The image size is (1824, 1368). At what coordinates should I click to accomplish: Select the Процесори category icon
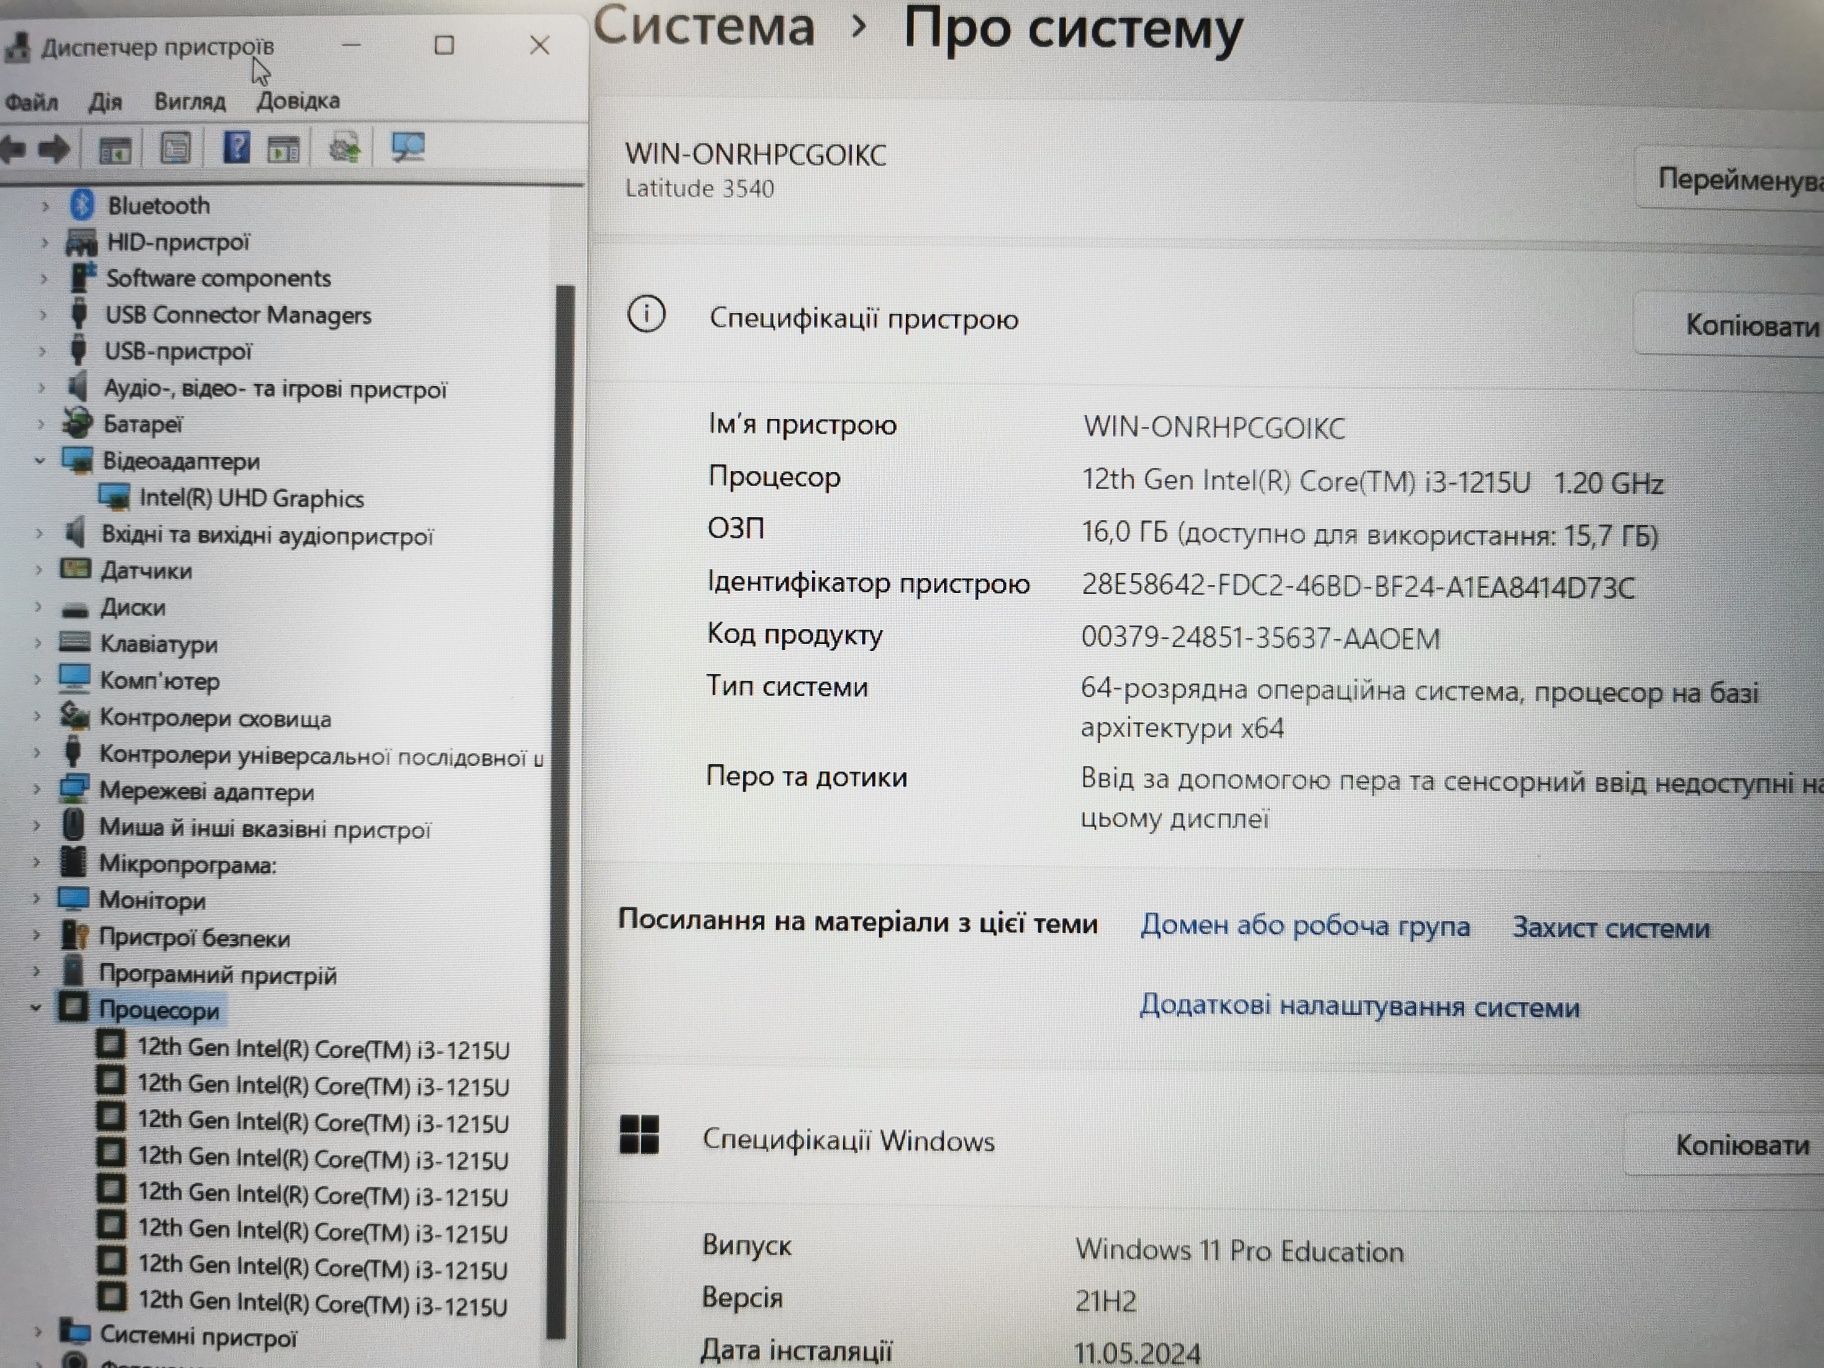[73, 1008]
